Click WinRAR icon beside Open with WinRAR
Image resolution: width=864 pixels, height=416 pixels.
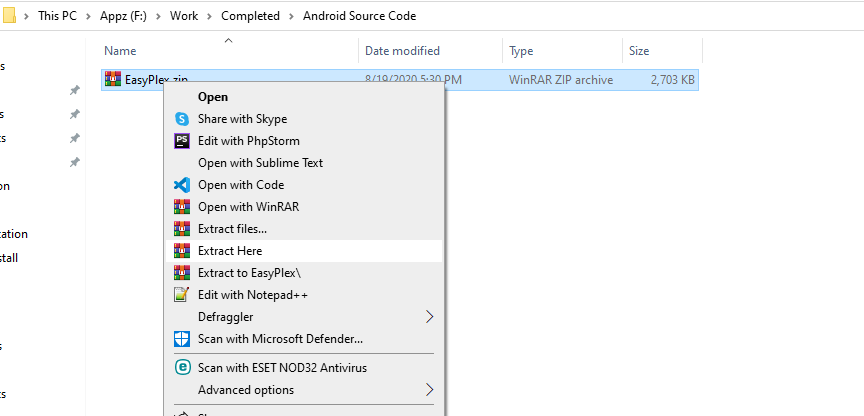point(182,207)
